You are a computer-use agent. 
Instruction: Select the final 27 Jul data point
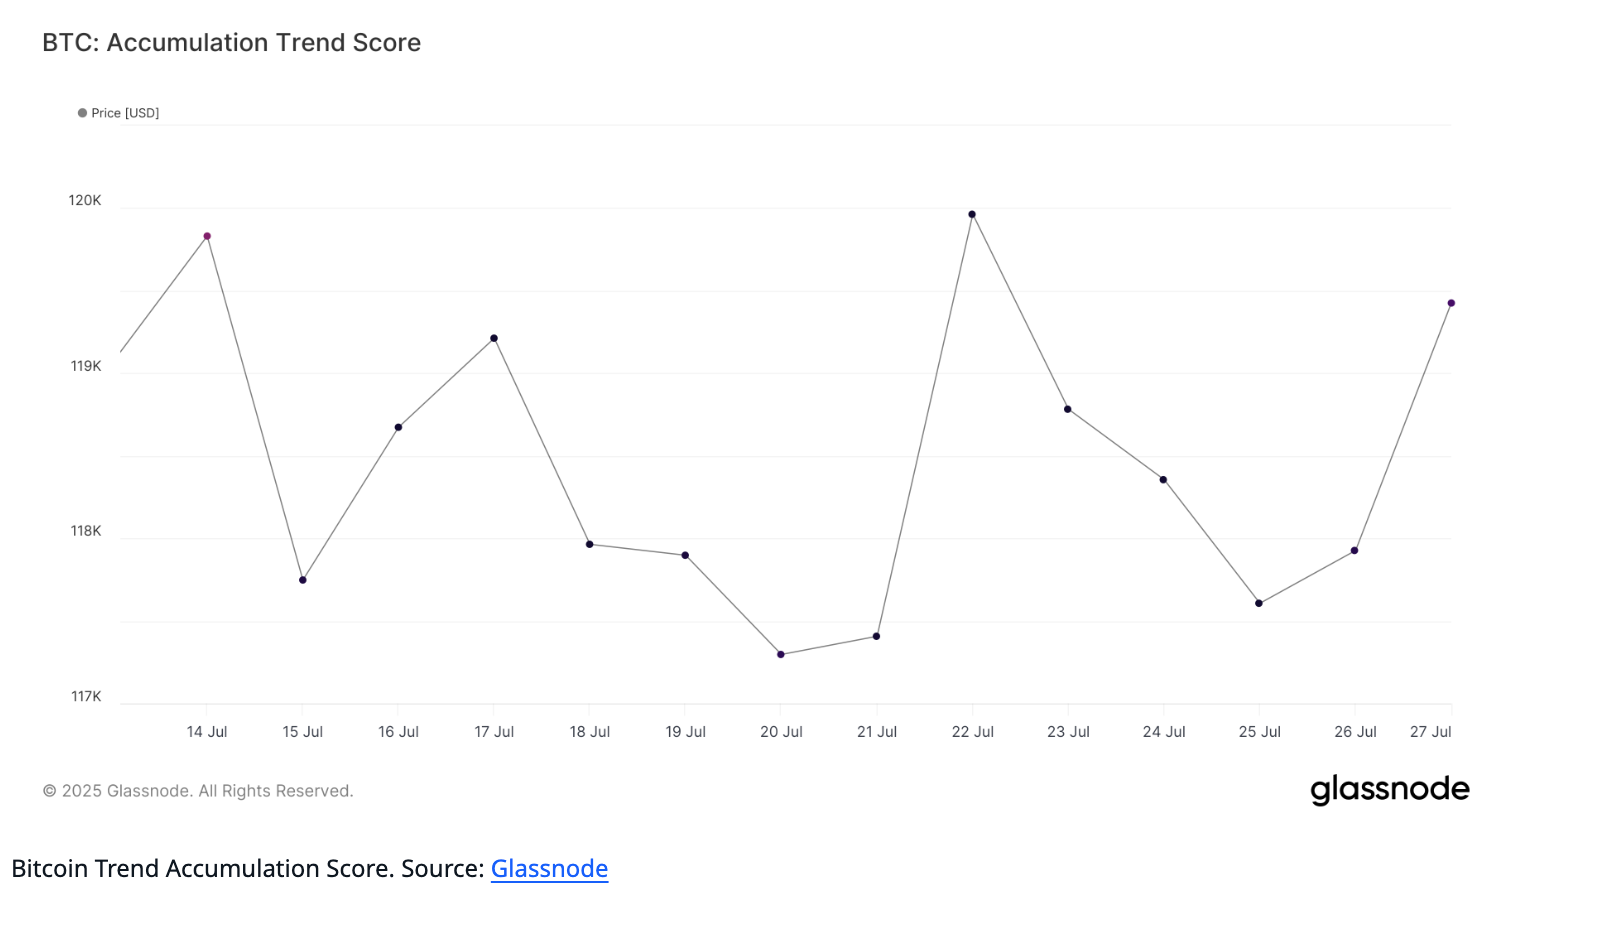click(1451, 303)
